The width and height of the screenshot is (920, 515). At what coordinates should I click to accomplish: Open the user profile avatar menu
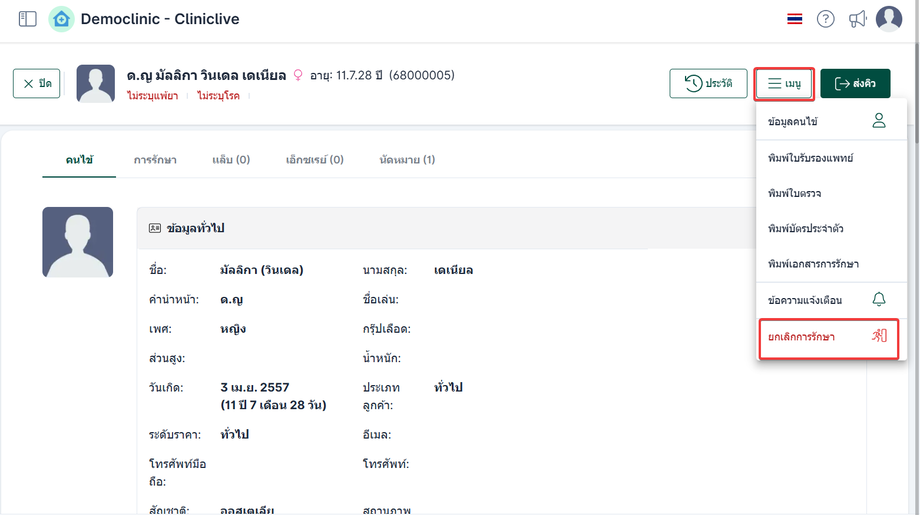tap(889, 19)
